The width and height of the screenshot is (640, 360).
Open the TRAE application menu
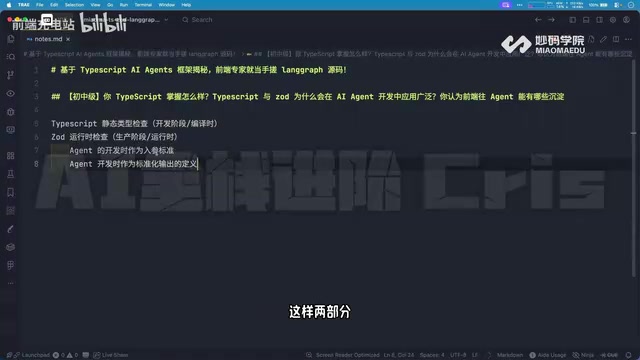pyautogui.click(x=24, y=5)
